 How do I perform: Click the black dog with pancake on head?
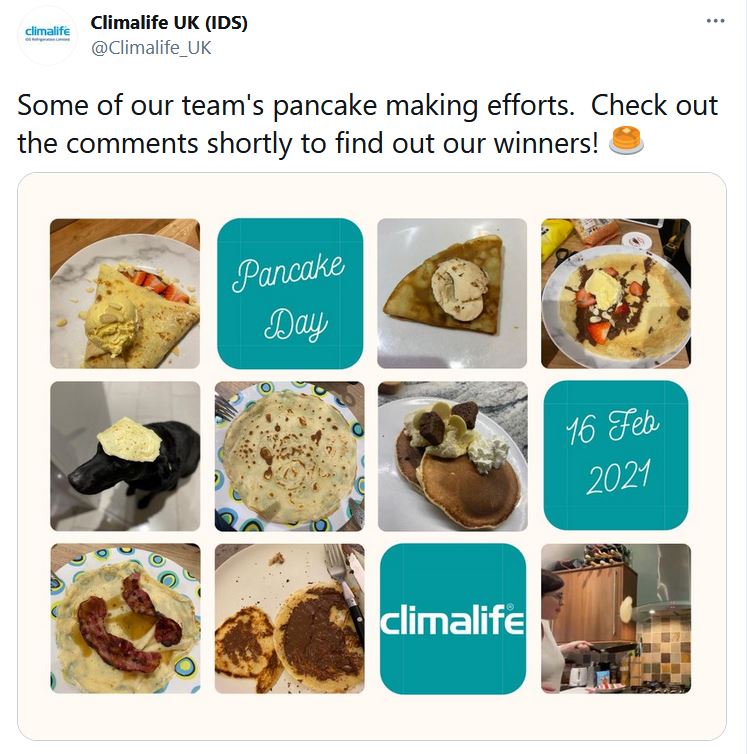point(125,456)
